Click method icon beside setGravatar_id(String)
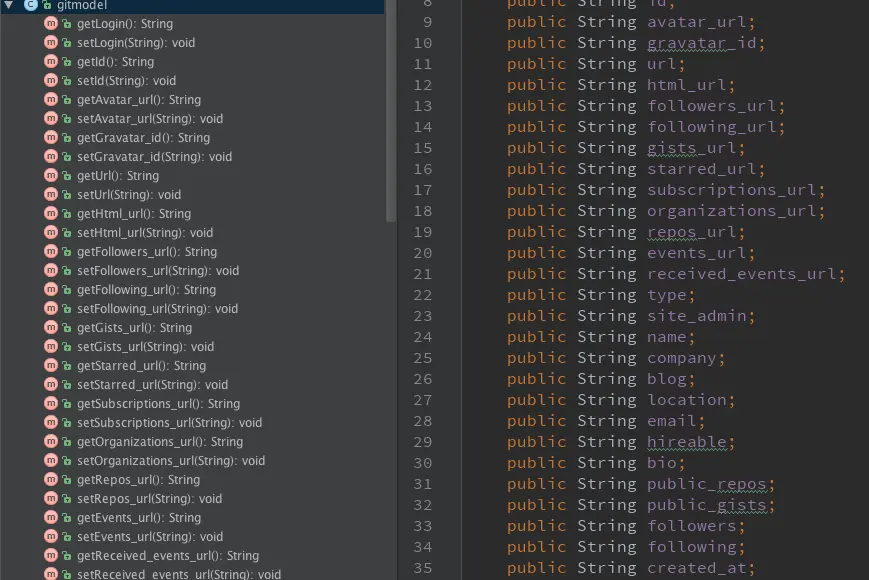The height and width of the screenshot is (580, 869). coord(51,156)
